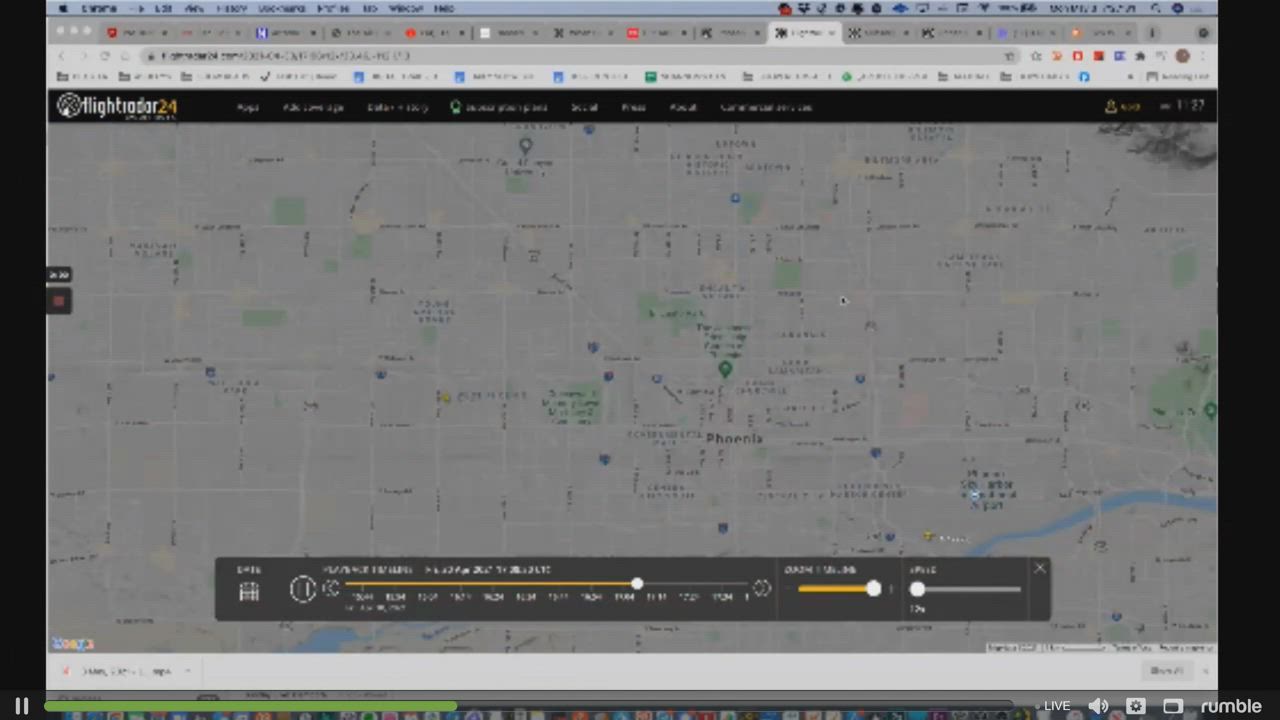Pause the flight playback
The height and width of the screenshot is (720, 1280).
pyautogui.click(x=302, y=589)
